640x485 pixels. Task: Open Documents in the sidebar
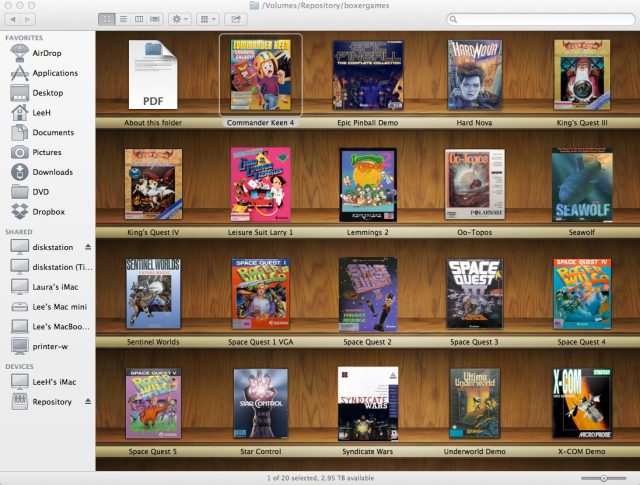(42, 132)
